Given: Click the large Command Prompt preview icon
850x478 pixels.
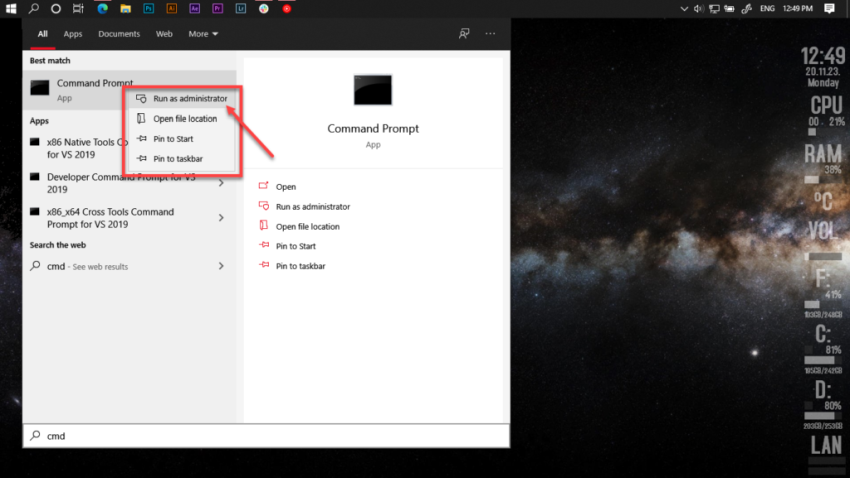Looking at the screenshot, I should click(x=373, y=90).
